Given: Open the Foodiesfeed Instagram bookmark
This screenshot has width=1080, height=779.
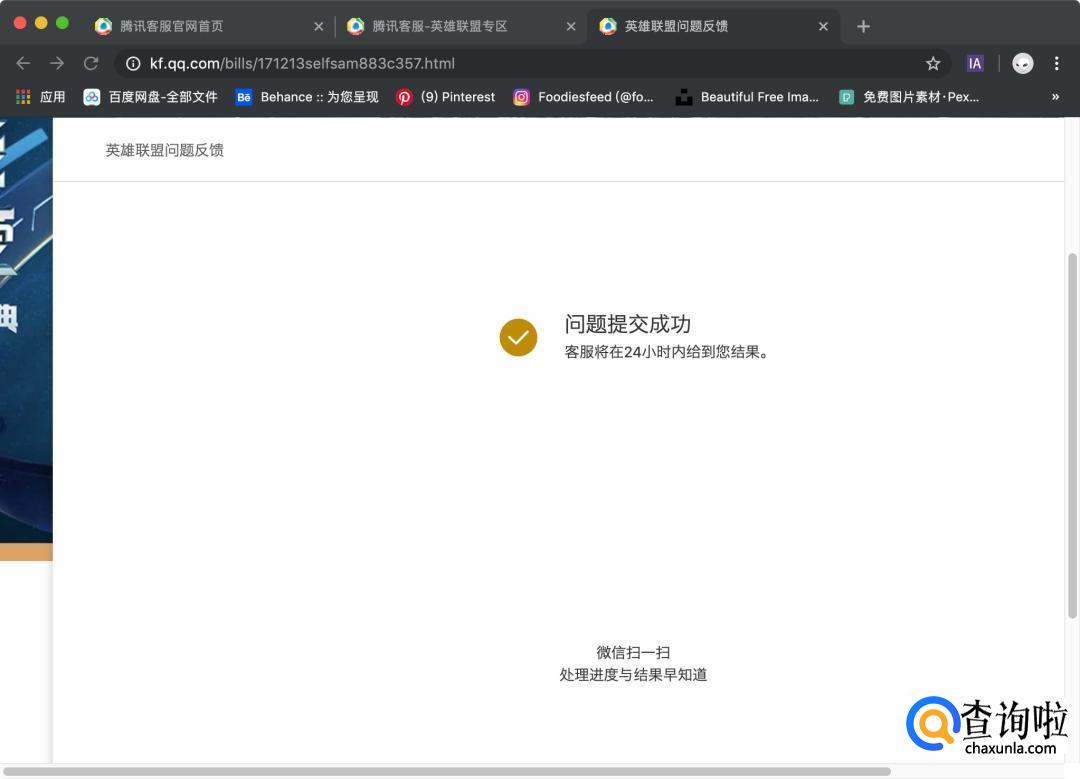Looking at the screenshot, I should 583,97.
